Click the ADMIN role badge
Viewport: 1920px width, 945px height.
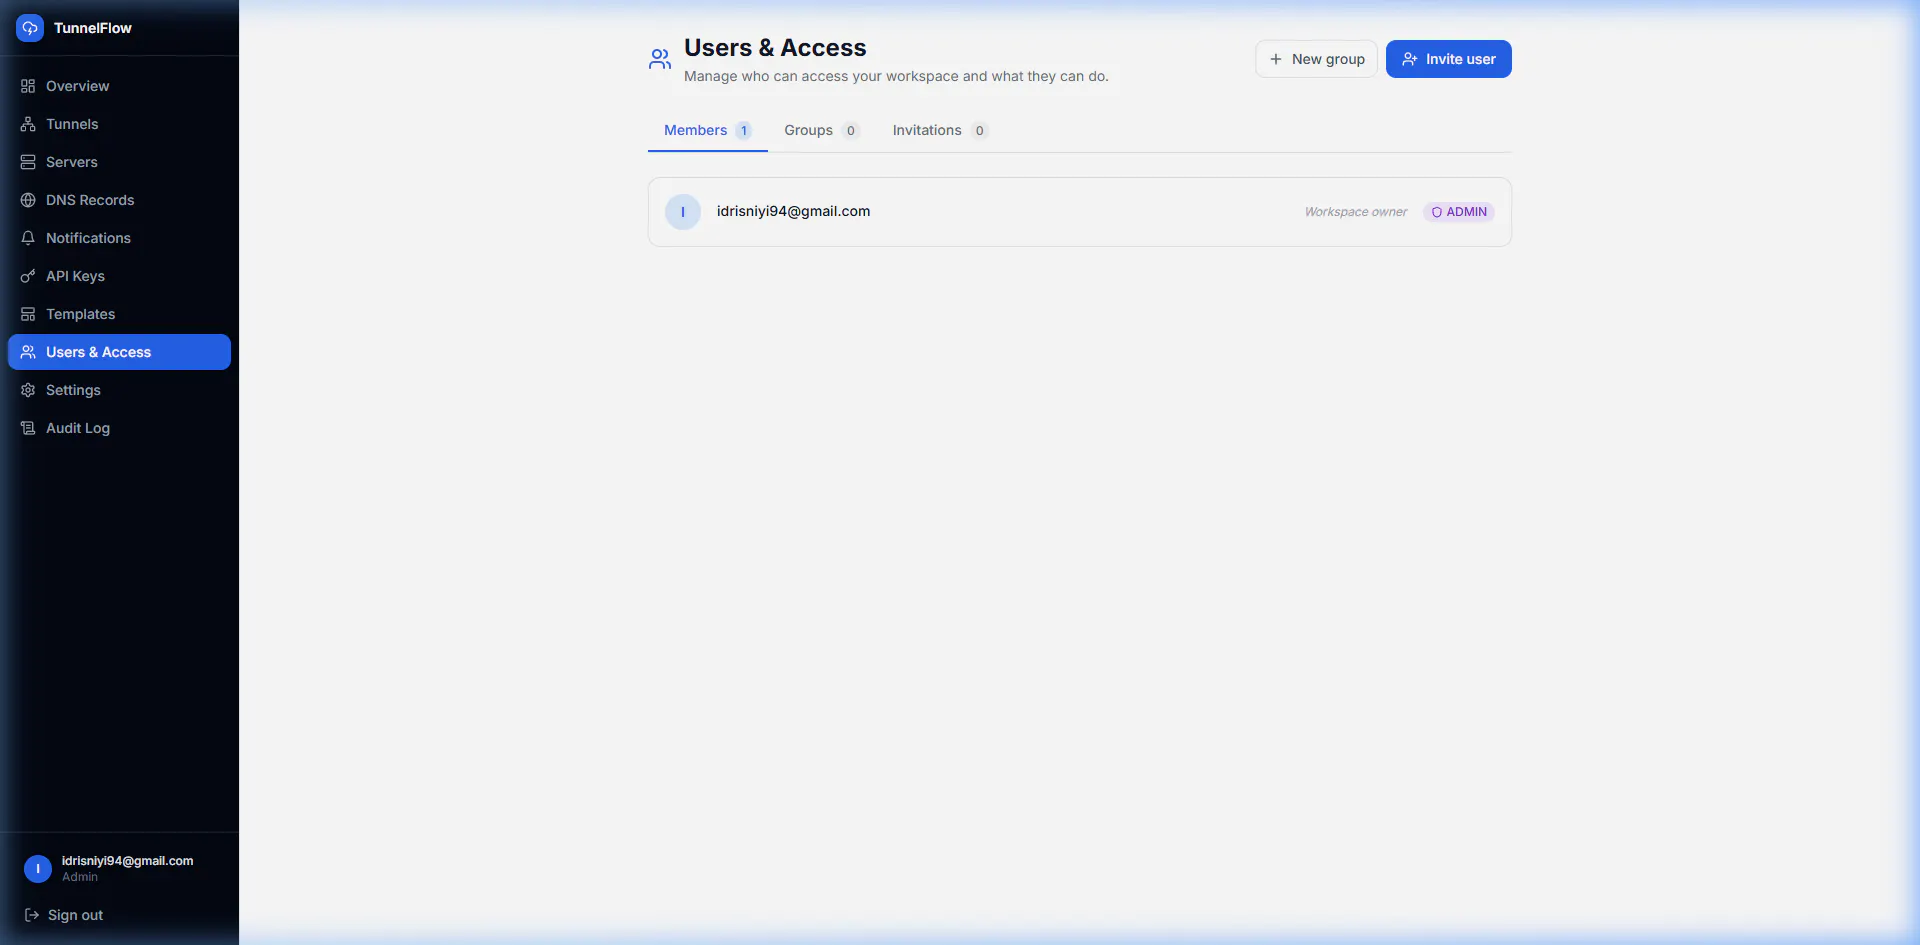1459,212
